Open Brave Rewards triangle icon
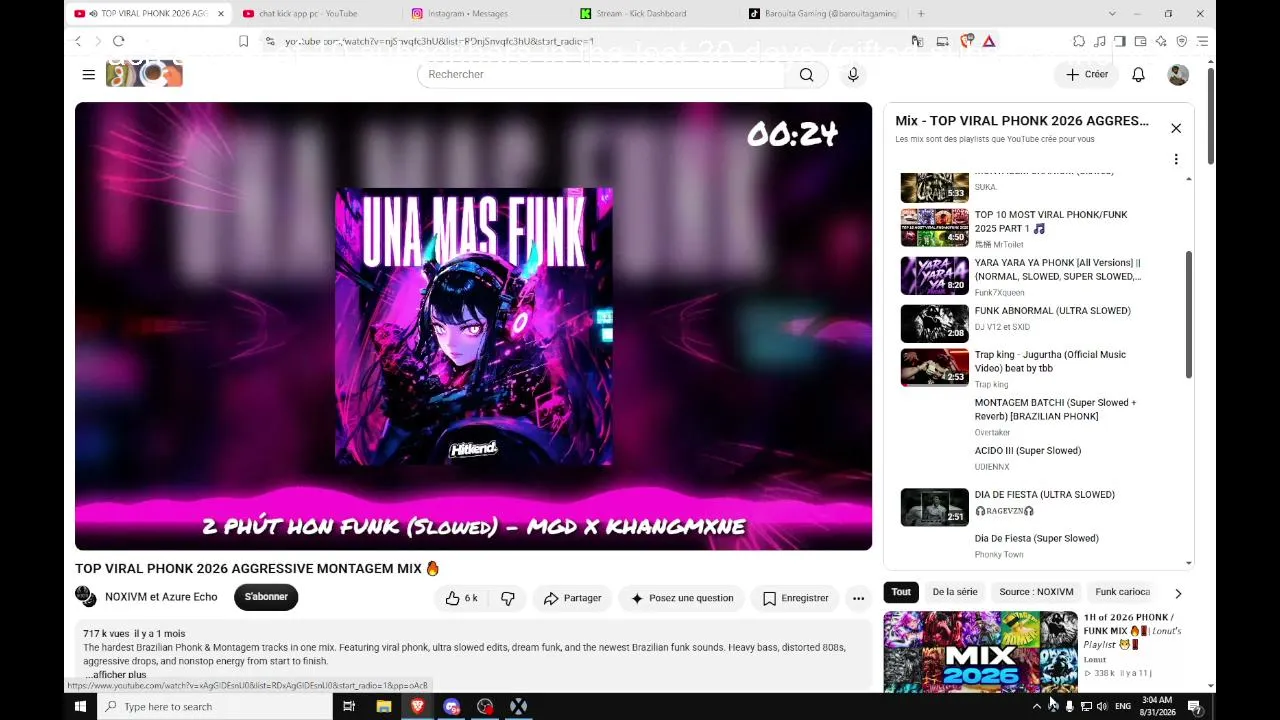This screenshot has height=720, width=1280. pos(989,41)
